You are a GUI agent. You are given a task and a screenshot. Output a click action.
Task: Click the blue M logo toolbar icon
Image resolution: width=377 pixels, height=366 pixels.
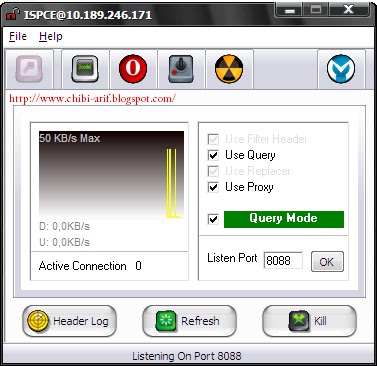(x=341, y=69)
